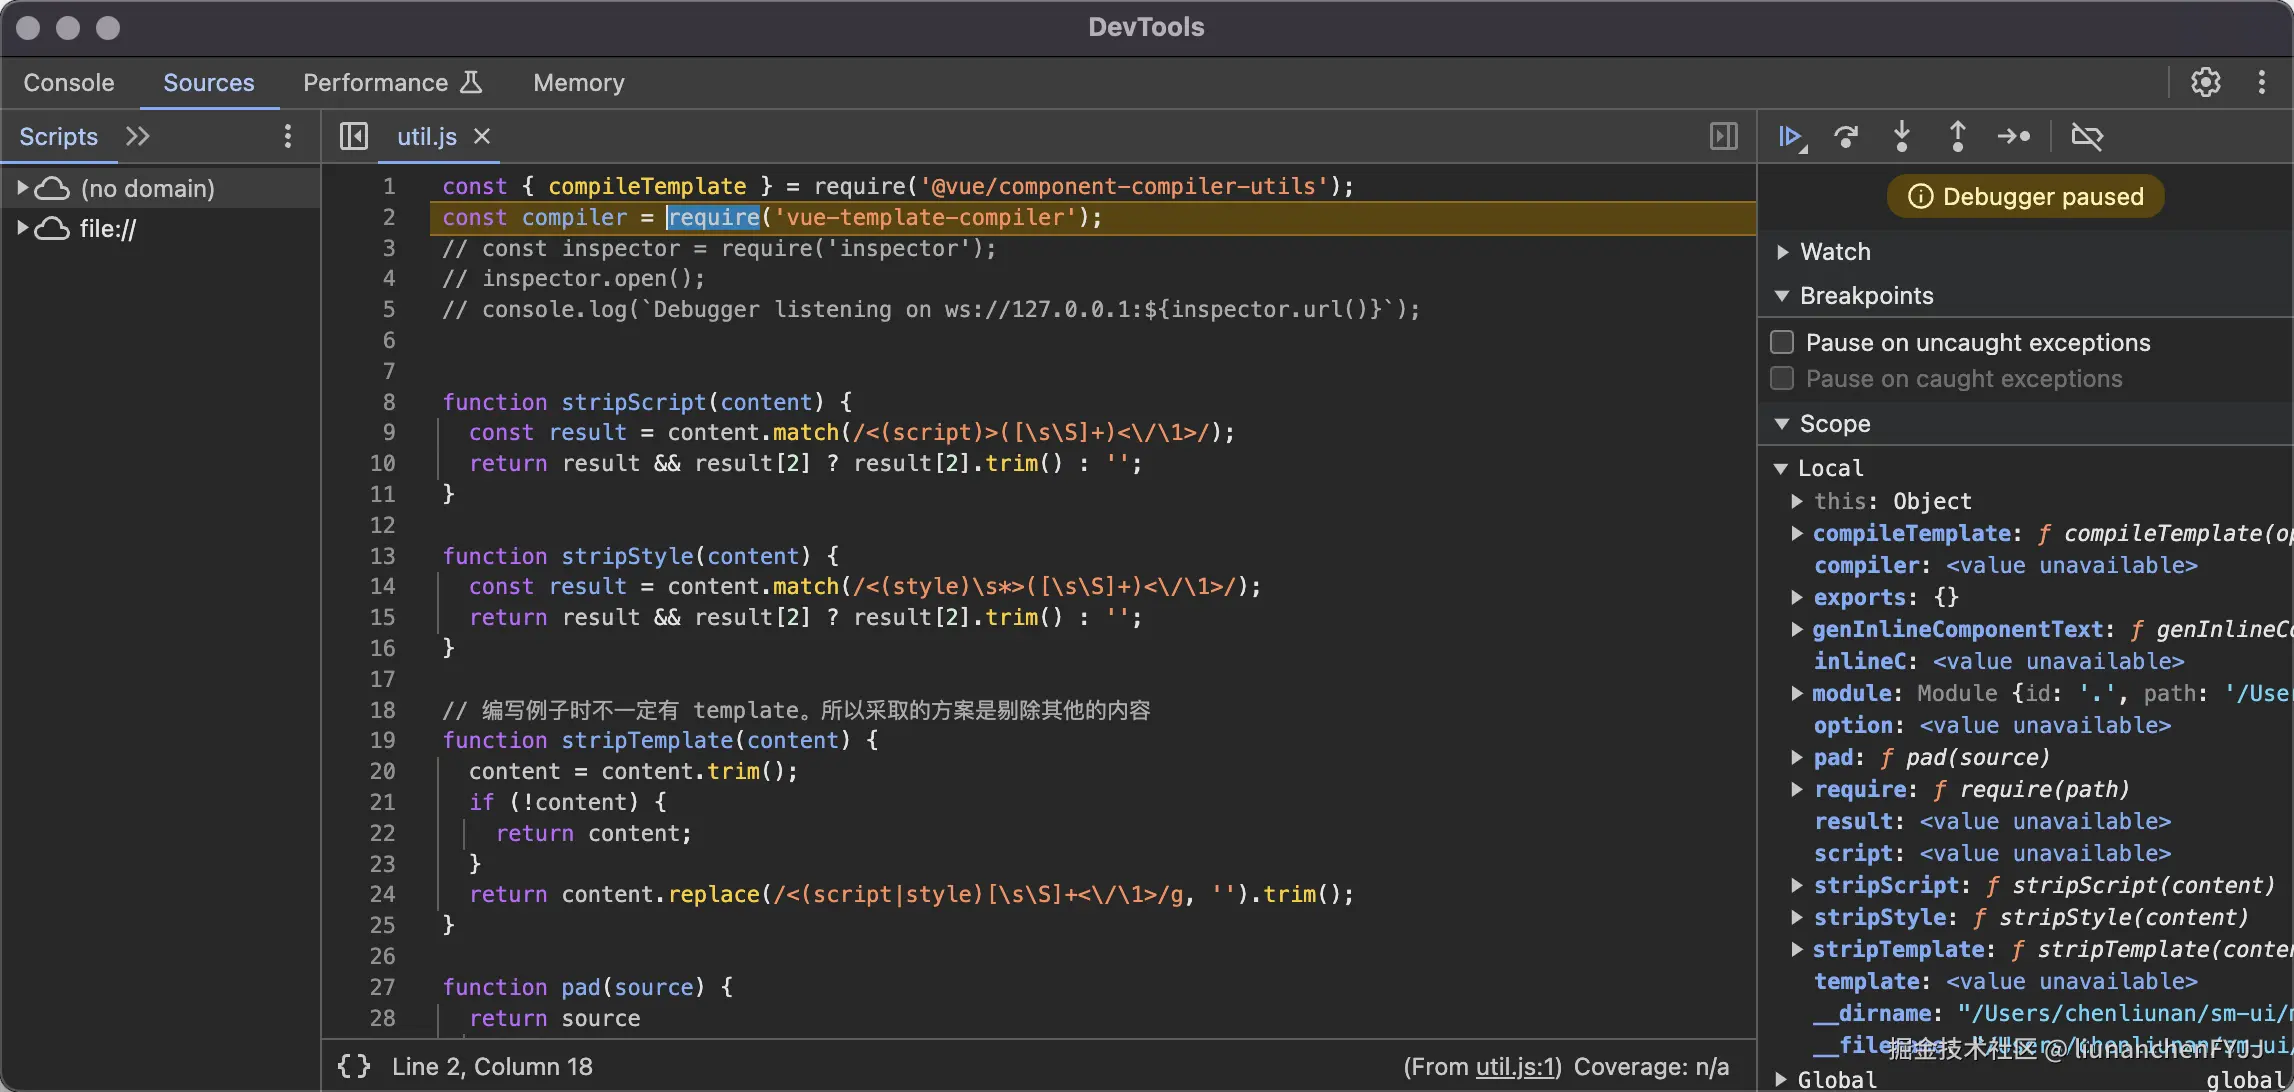
Task: Step into next function call
Action: click(x=1902, y=136)
